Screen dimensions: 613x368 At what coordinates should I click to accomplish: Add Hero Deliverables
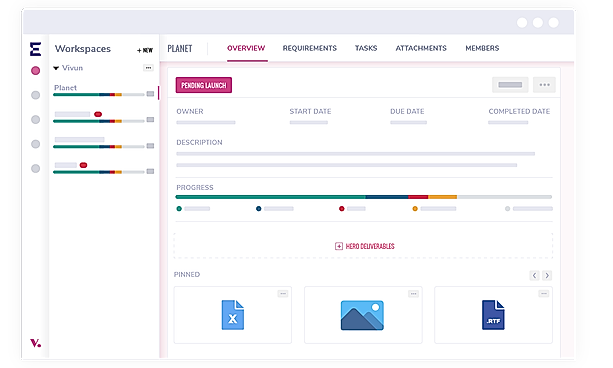click(x=365, y=246)
